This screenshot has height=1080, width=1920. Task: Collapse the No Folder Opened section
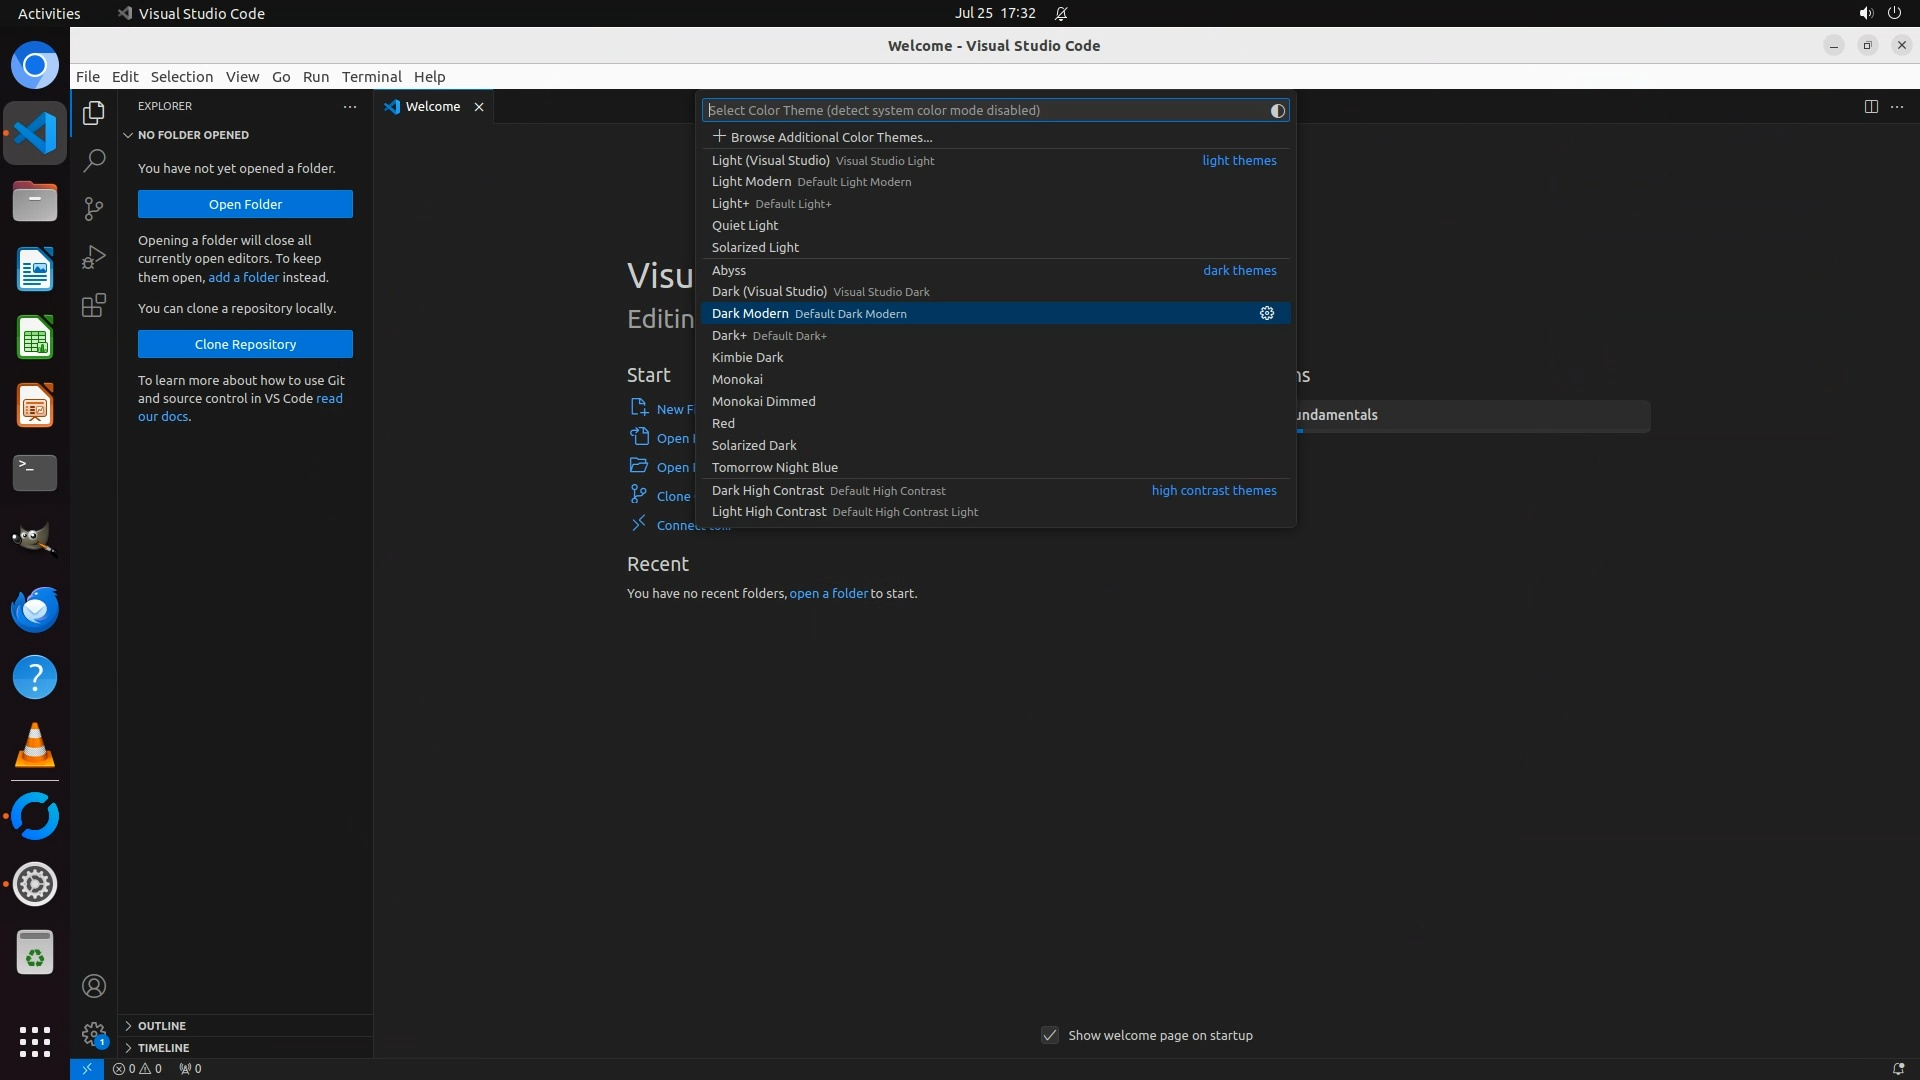193,135
